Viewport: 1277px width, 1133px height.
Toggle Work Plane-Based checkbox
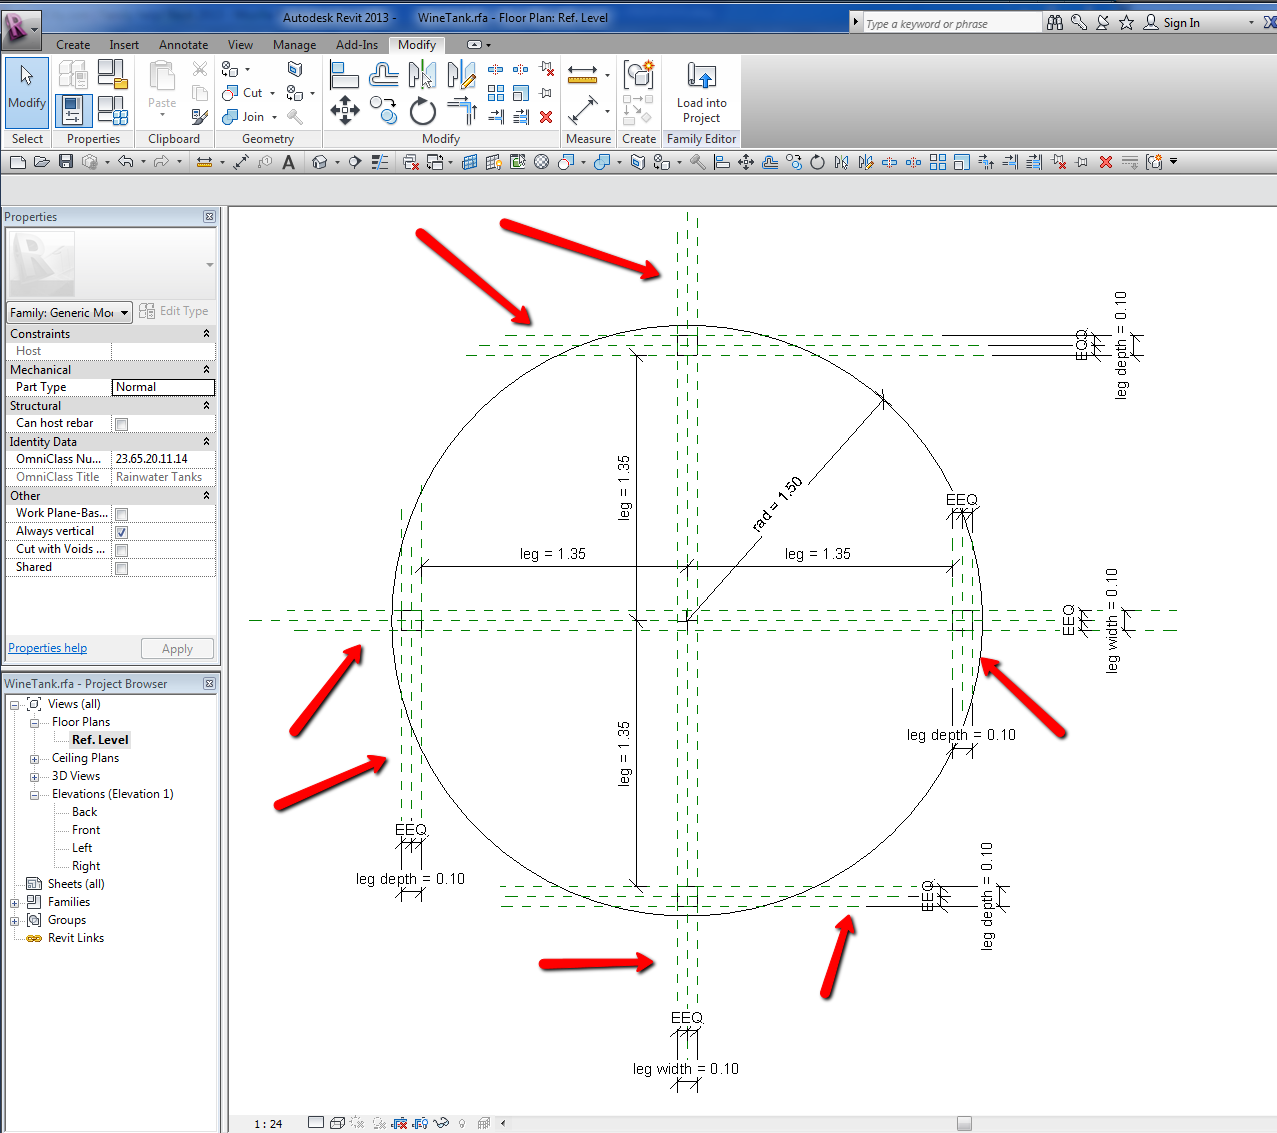(x=121, y=514)
